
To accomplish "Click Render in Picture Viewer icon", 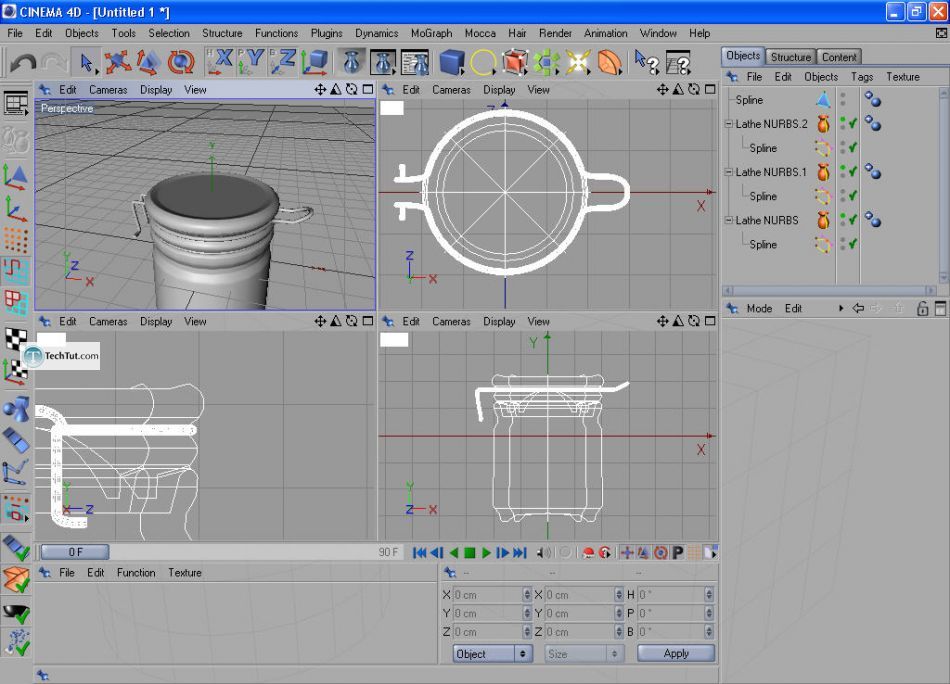I will point(383,62).
